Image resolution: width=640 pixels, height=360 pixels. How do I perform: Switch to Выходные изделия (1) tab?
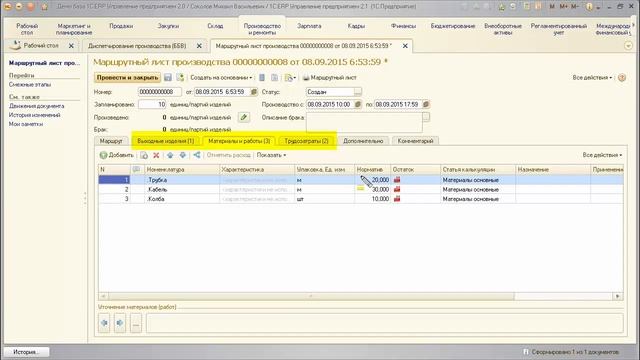(166, 141)
